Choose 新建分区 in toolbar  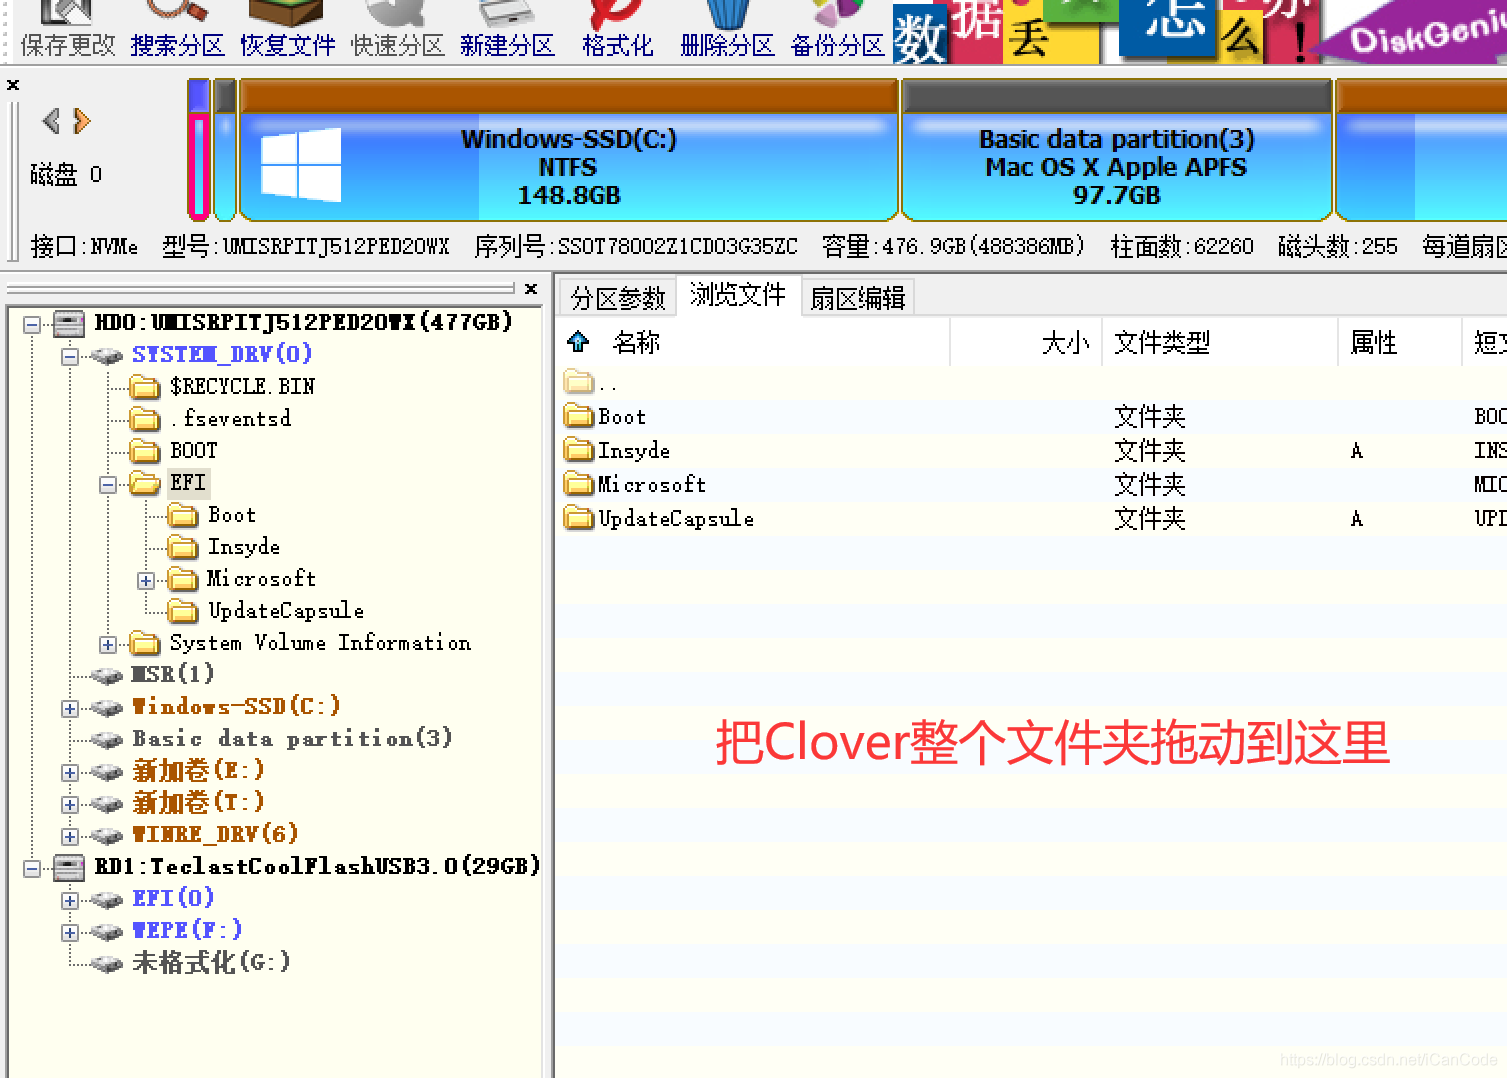pyautogui.click(x=507, y=31)
